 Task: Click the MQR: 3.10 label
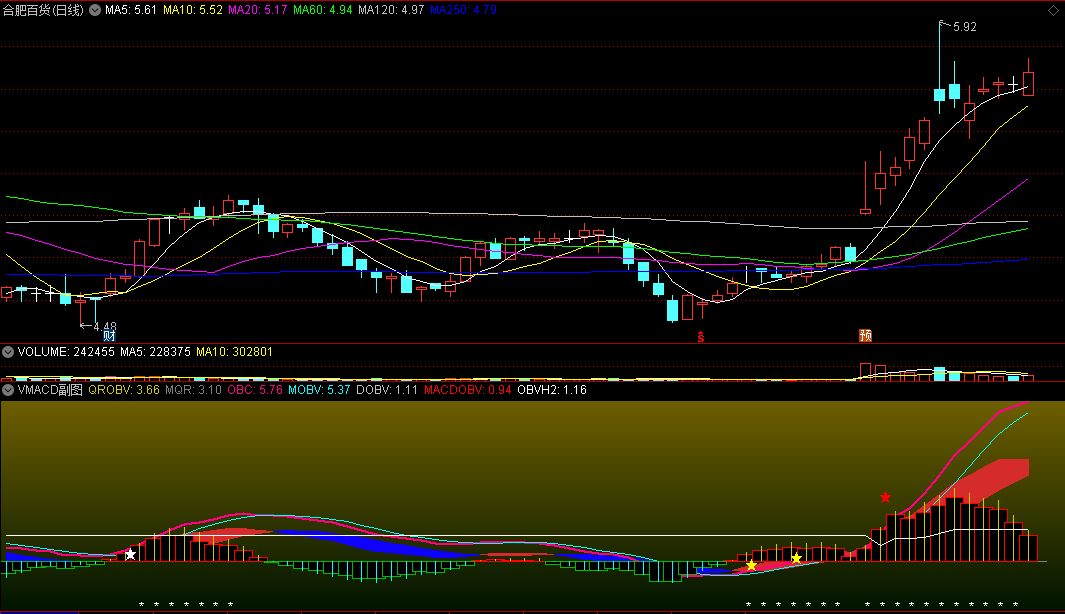(194, 390)
